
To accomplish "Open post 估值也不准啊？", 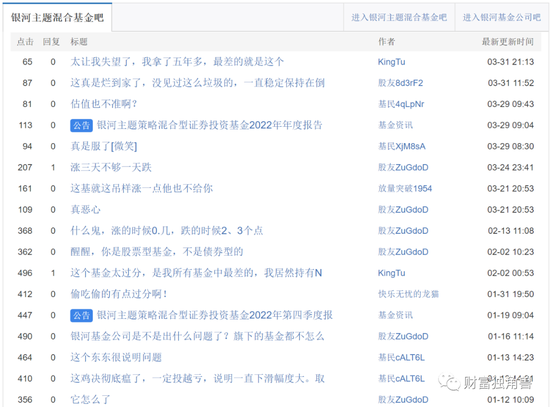I will click(x=103, y=104).
